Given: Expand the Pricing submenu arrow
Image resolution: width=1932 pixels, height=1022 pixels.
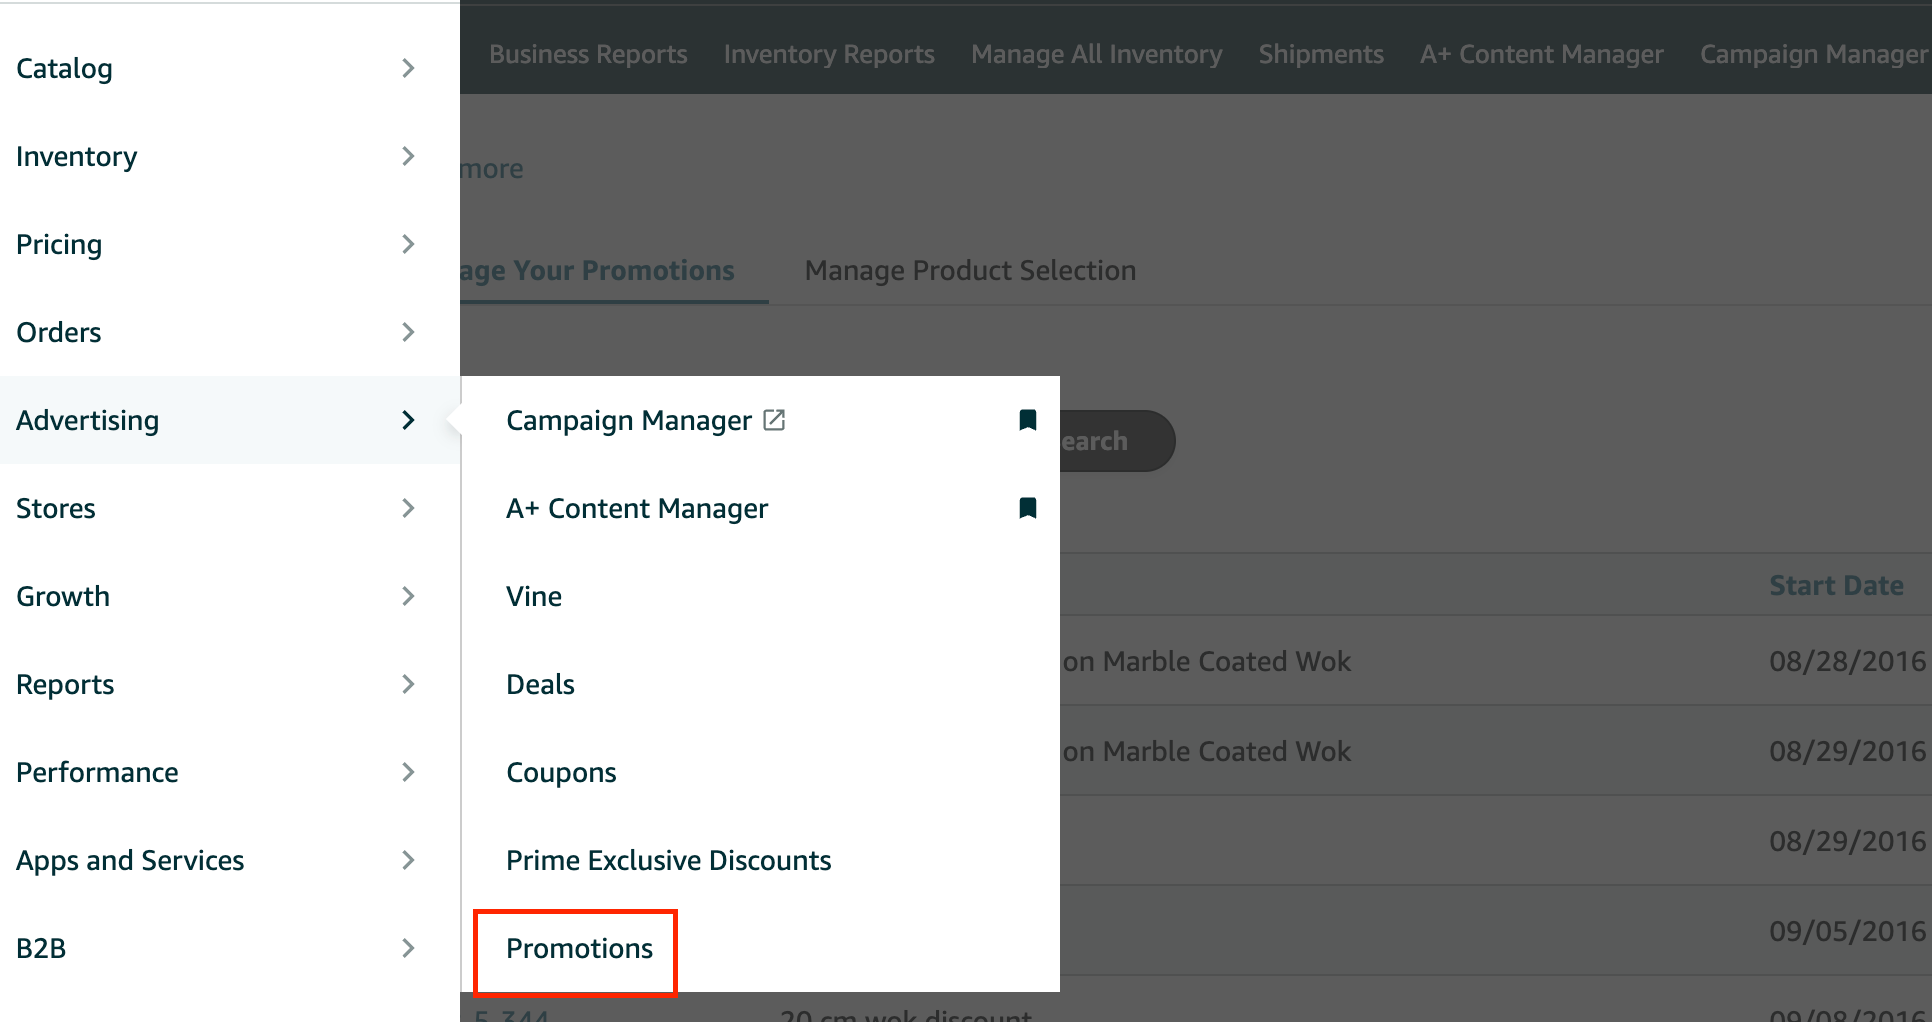Looking at the screenshot, I should [x=408, y=244].
